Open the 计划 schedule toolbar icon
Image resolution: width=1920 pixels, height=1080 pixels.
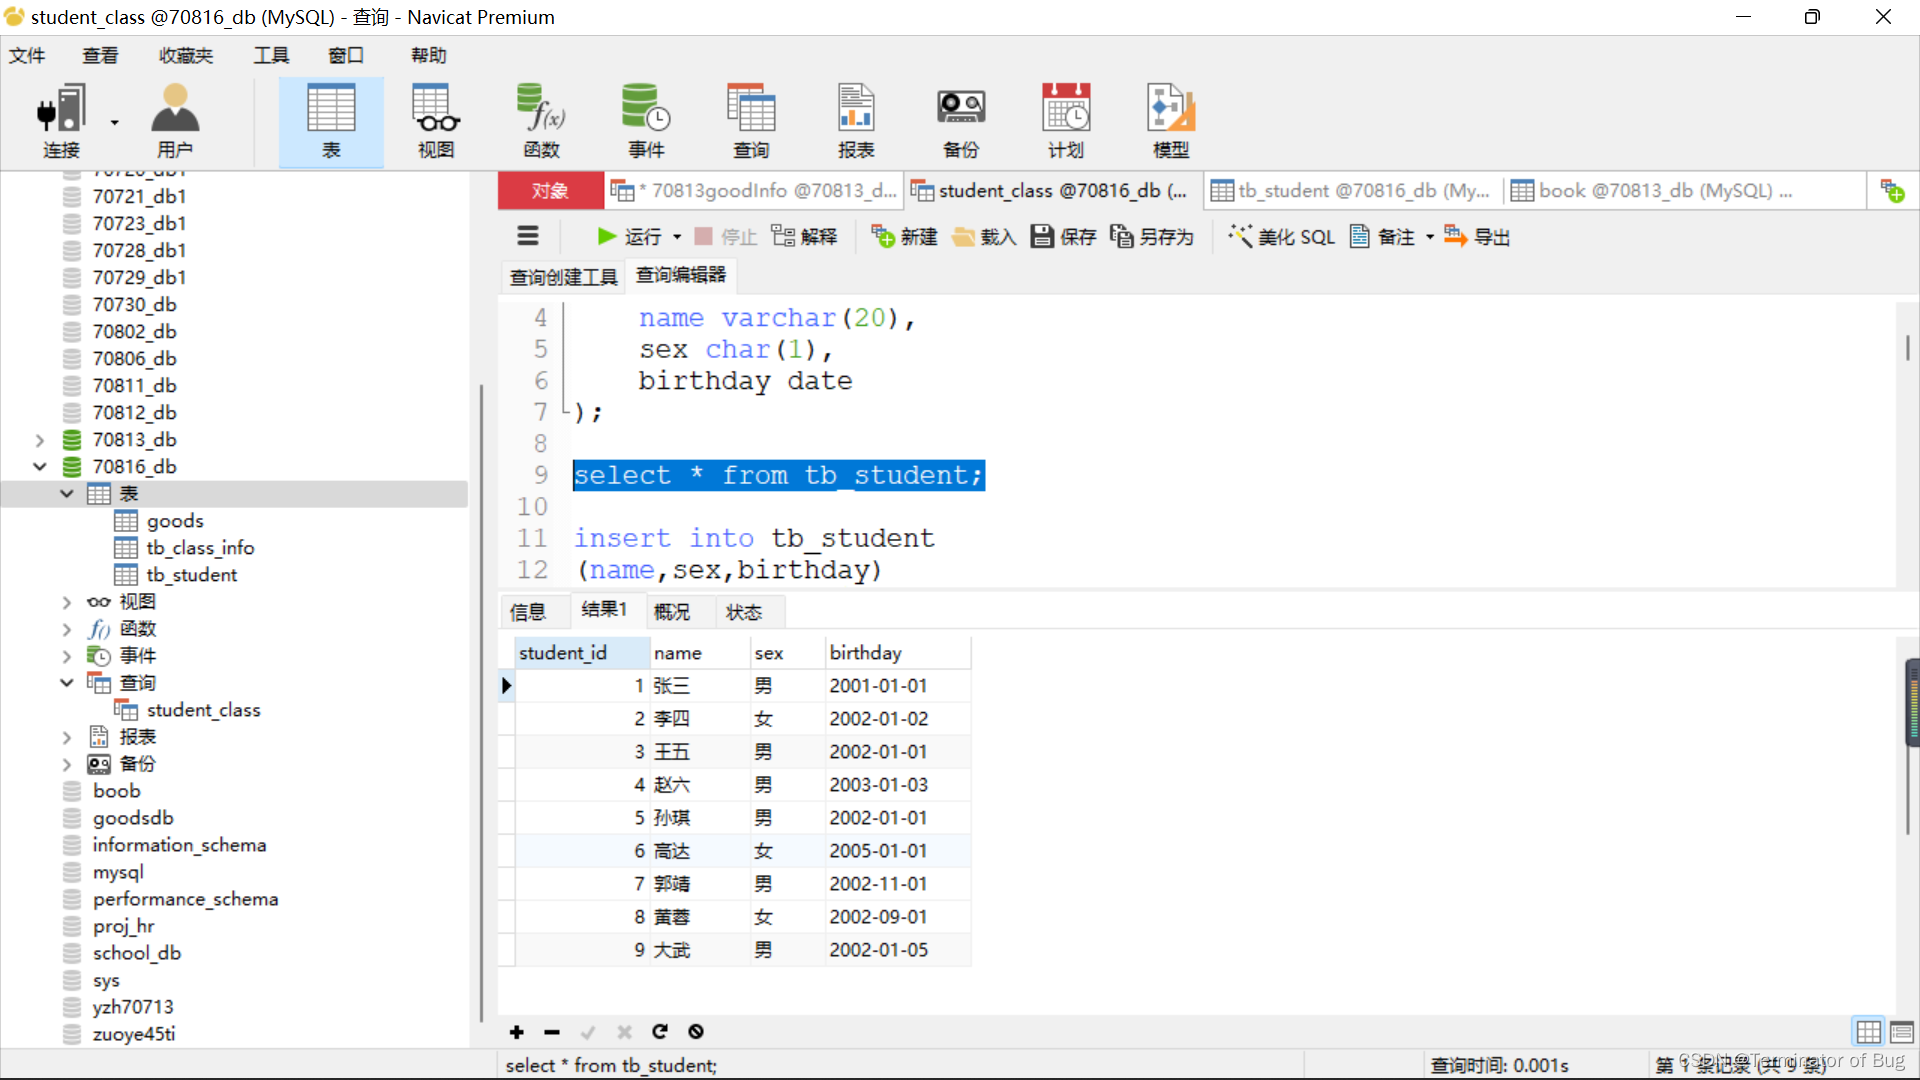(x=1066, y=121)
